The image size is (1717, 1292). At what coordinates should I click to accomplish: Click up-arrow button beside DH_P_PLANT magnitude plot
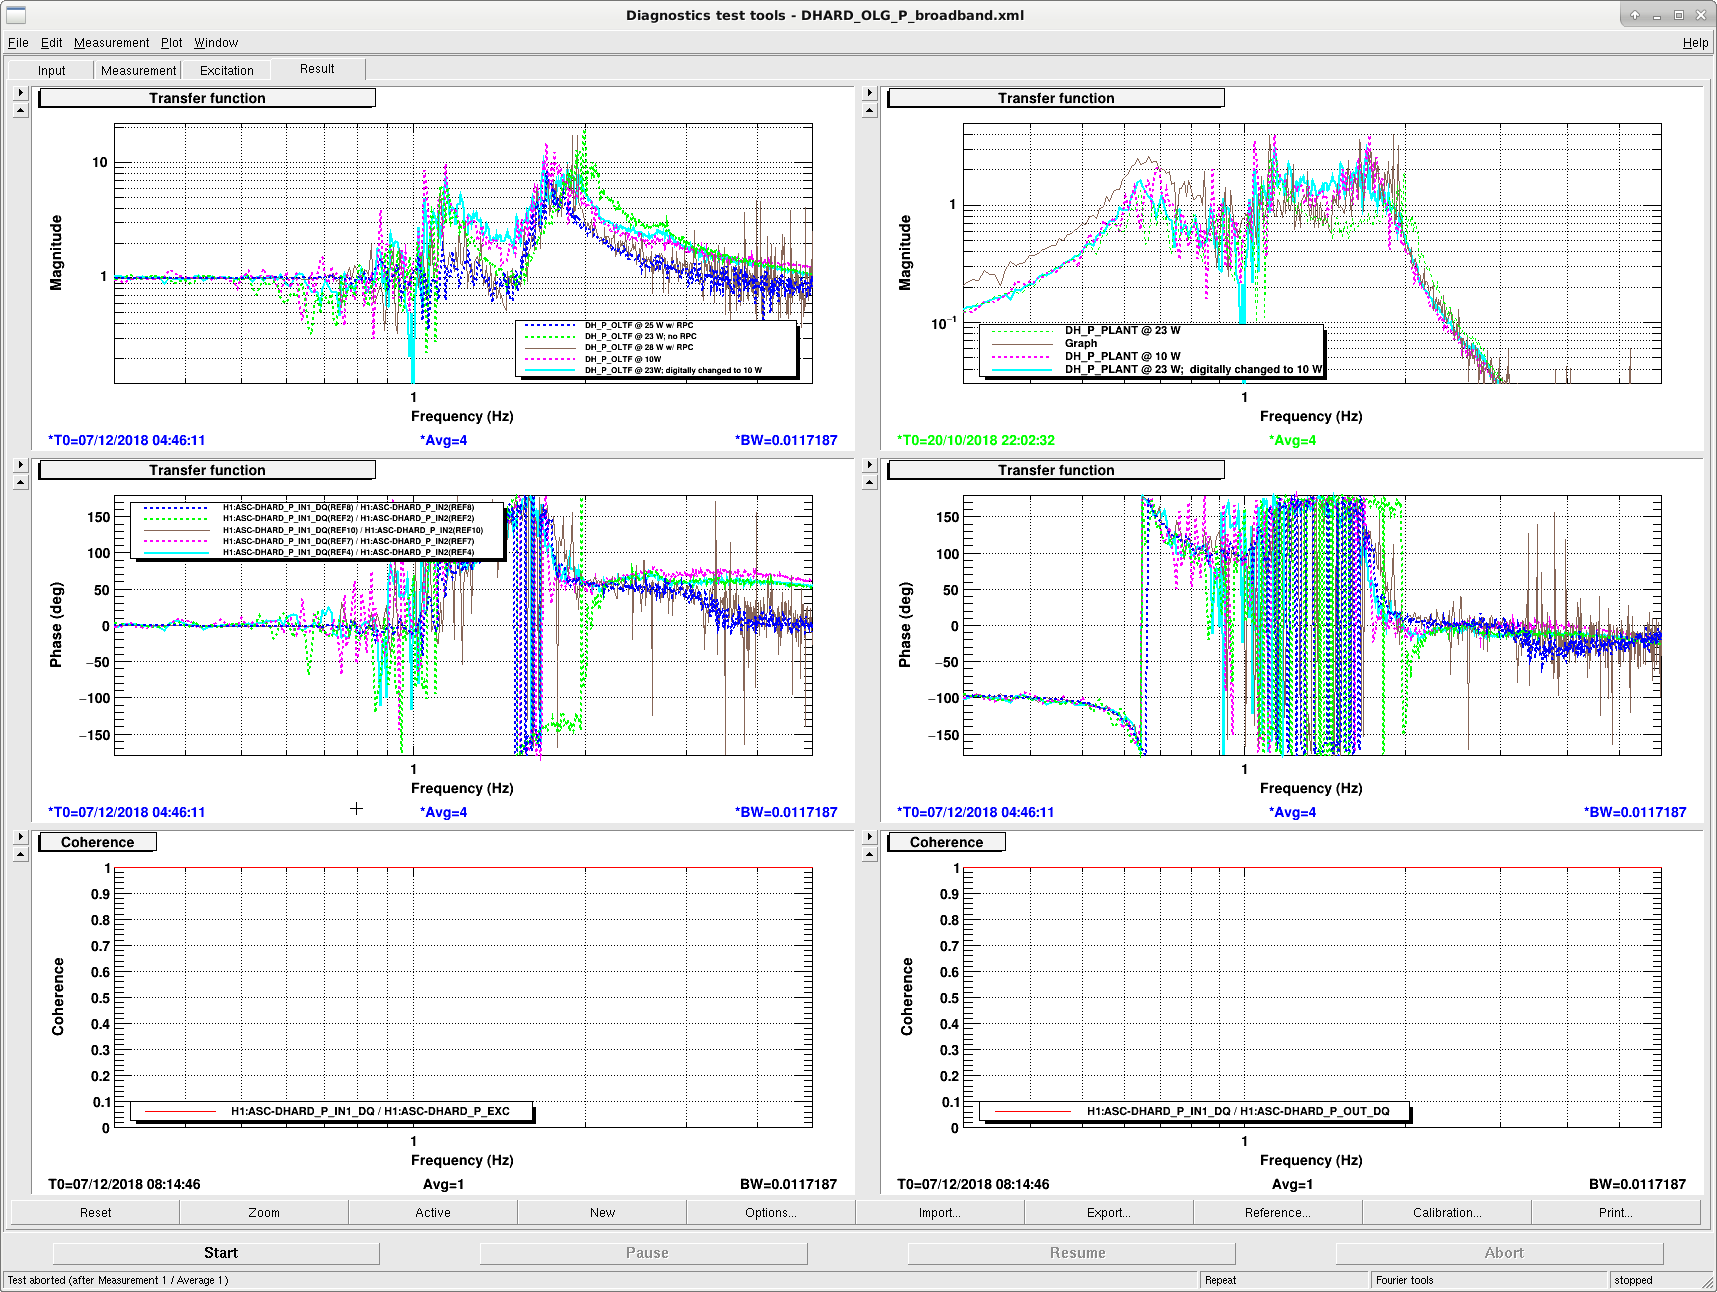[869, 110]
